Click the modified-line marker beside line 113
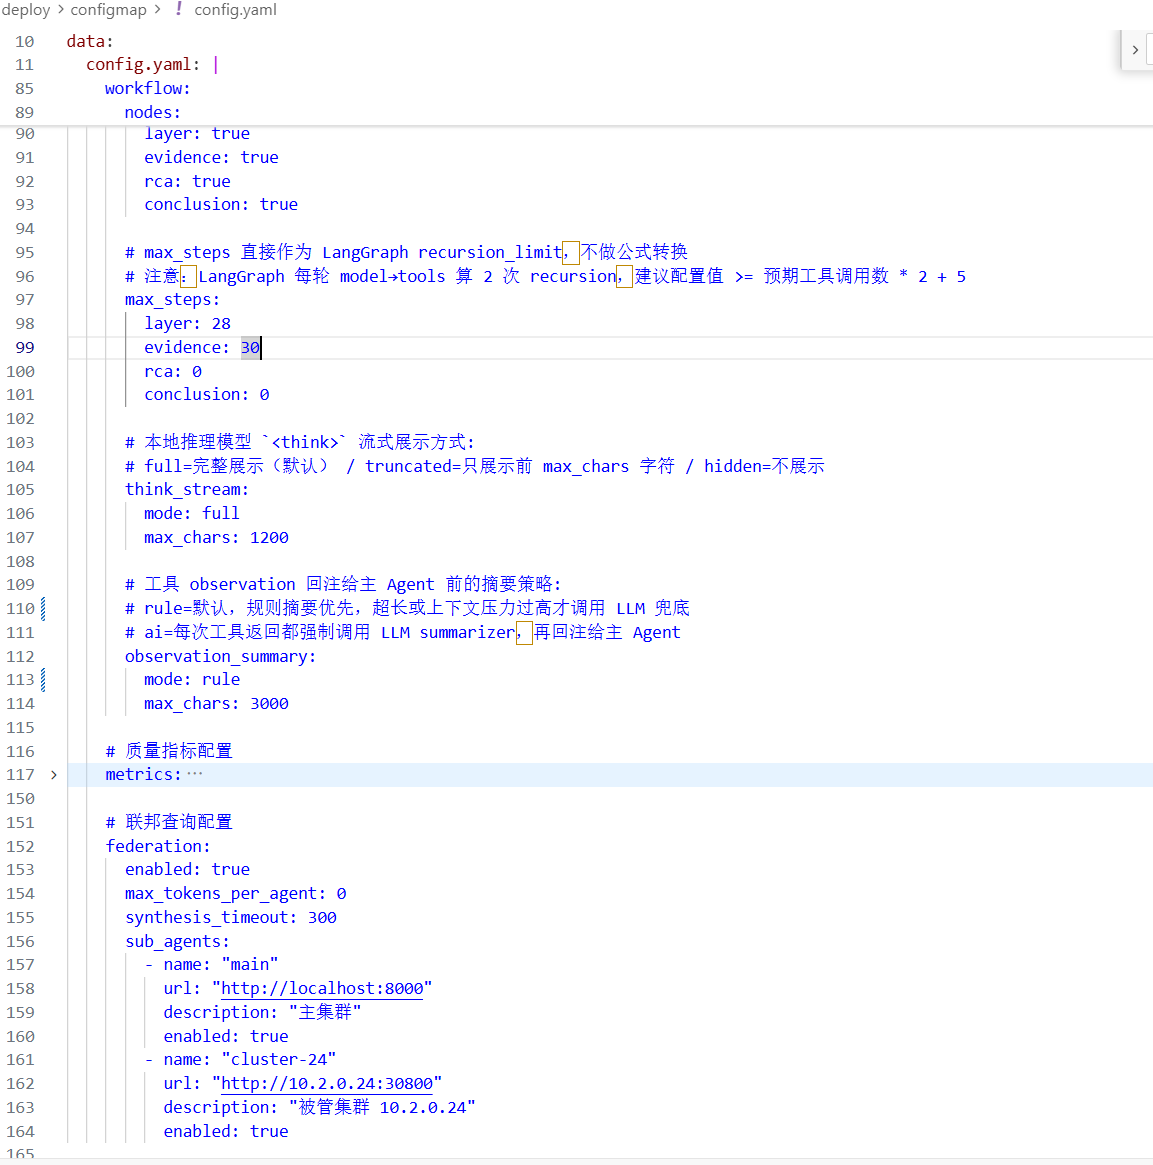The width and height of the screenshot is (1153, 1165). coord(43,680)
